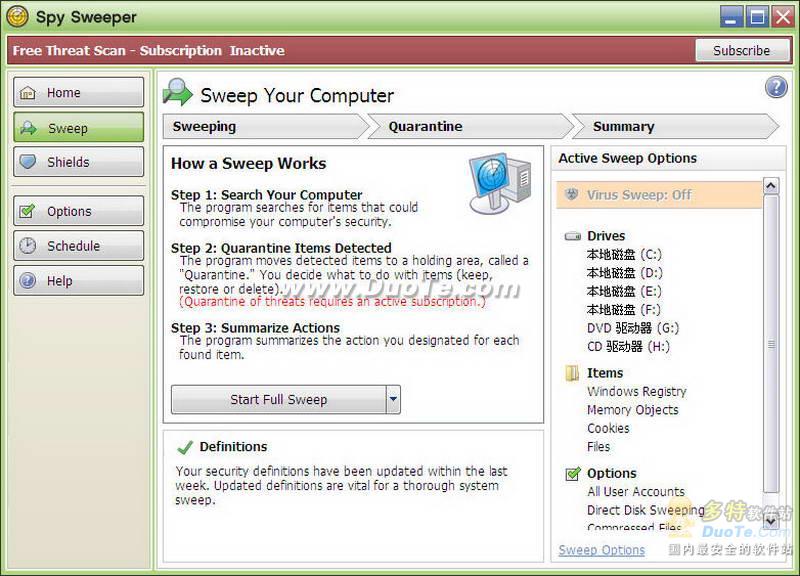The height and width of the screenshot is (576, 800).
Task: Select the drive (C:) entry
Action: [x=624, y=254]
